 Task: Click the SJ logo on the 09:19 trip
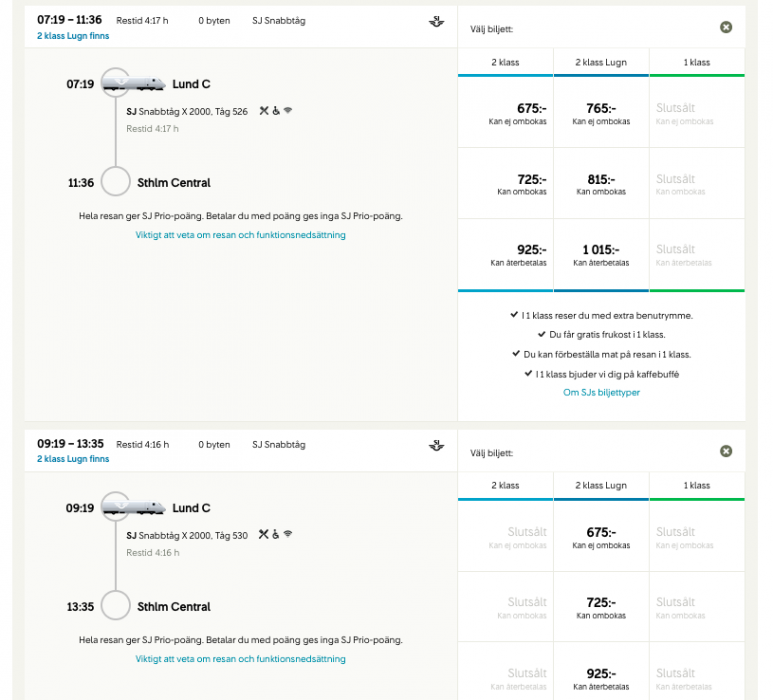pyautogui.click(x=436, y=445)
